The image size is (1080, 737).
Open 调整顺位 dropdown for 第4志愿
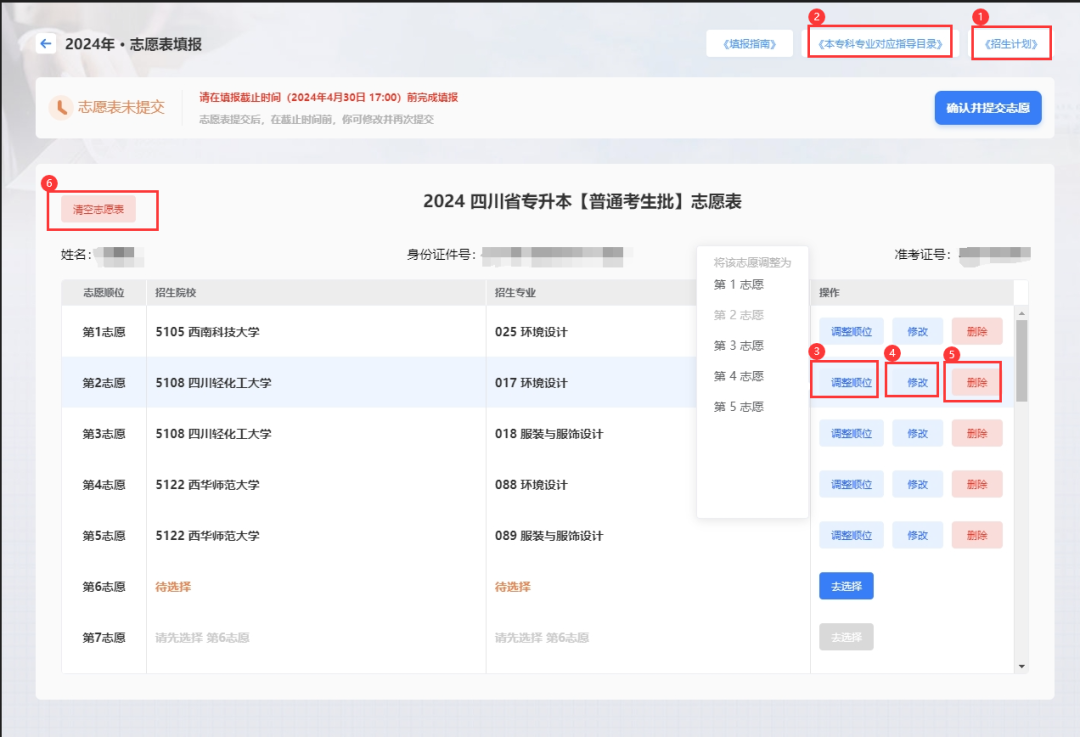point(851,484)
